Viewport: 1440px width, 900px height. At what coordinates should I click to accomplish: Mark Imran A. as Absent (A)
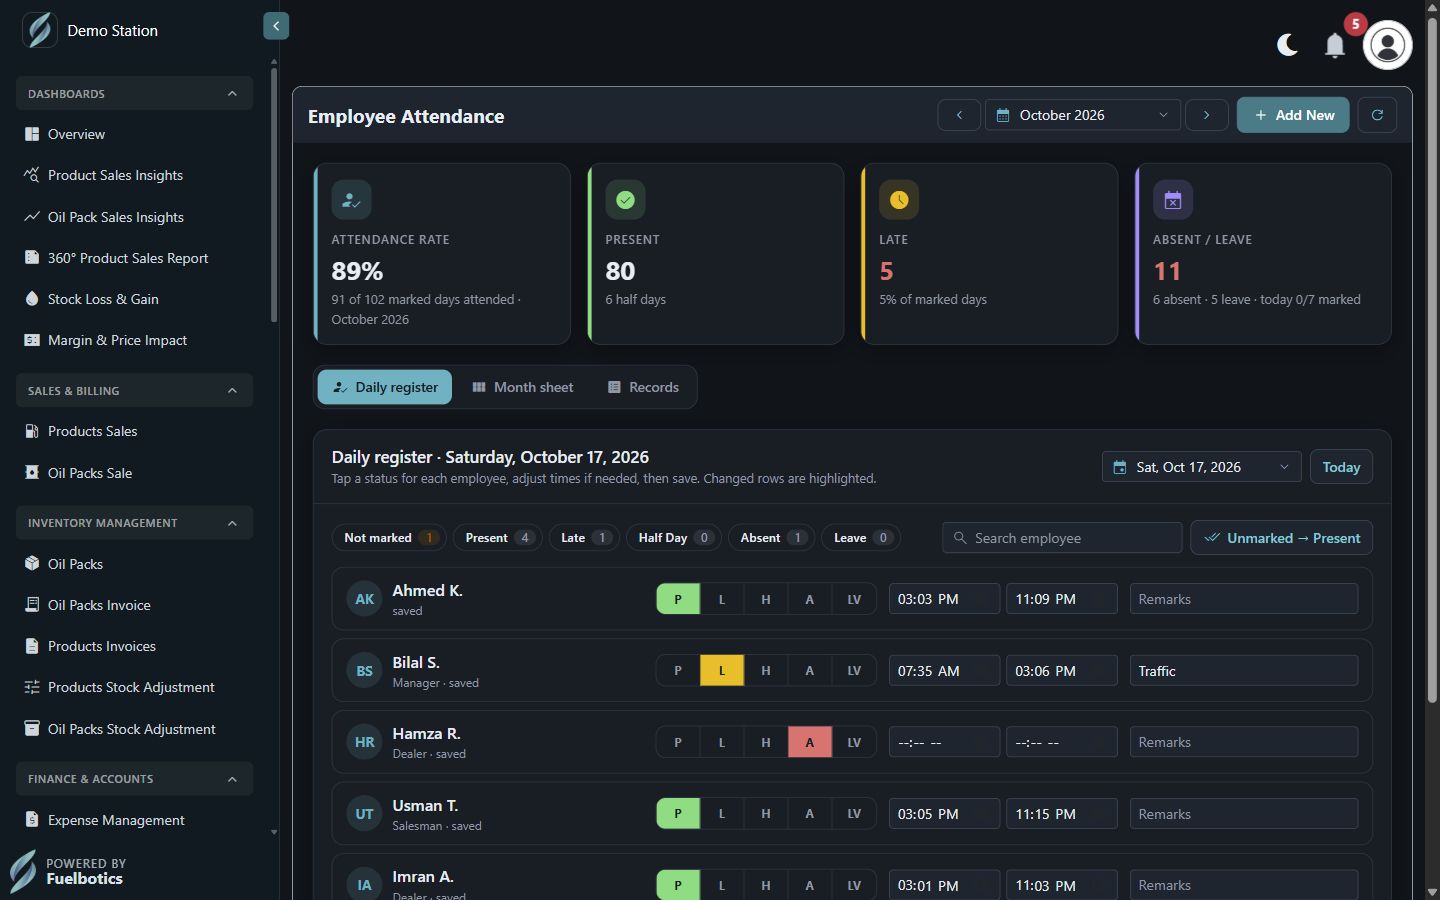click(810, 885)
